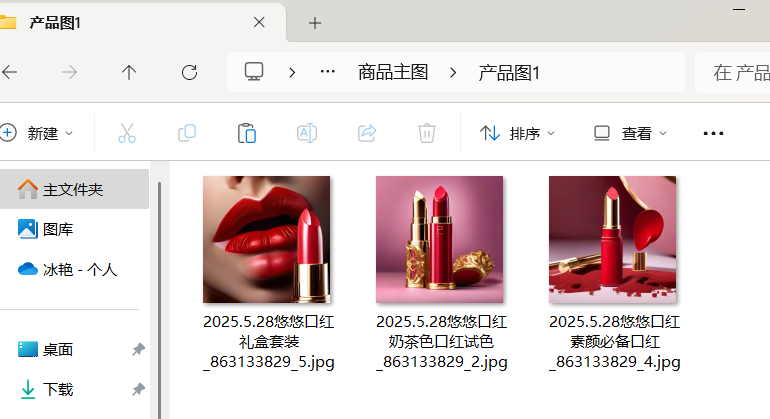Viewport: 770px width, 419px height.
Task: Click the Cut scissors icon
Action: click(x=127, y=133)
